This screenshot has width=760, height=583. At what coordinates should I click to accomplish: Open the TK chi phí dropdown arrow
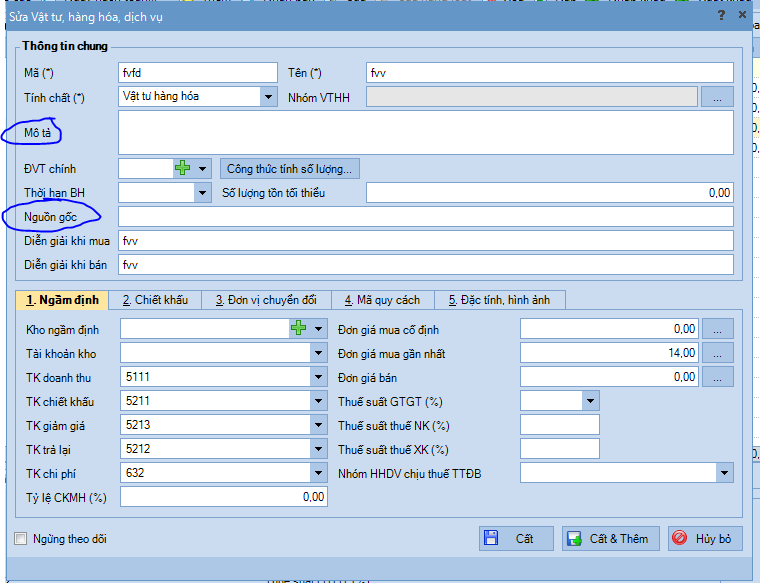coord(318,473)
